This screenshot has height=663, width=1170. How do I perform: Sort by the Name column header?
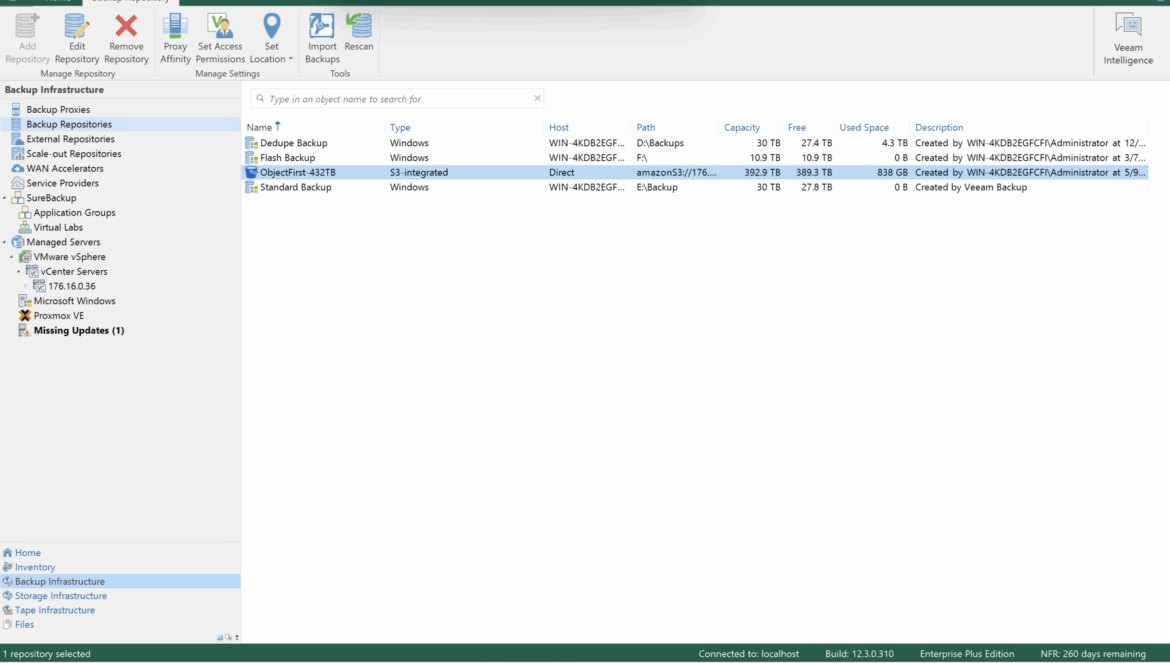pyautogui.click(x=260, y=128)
